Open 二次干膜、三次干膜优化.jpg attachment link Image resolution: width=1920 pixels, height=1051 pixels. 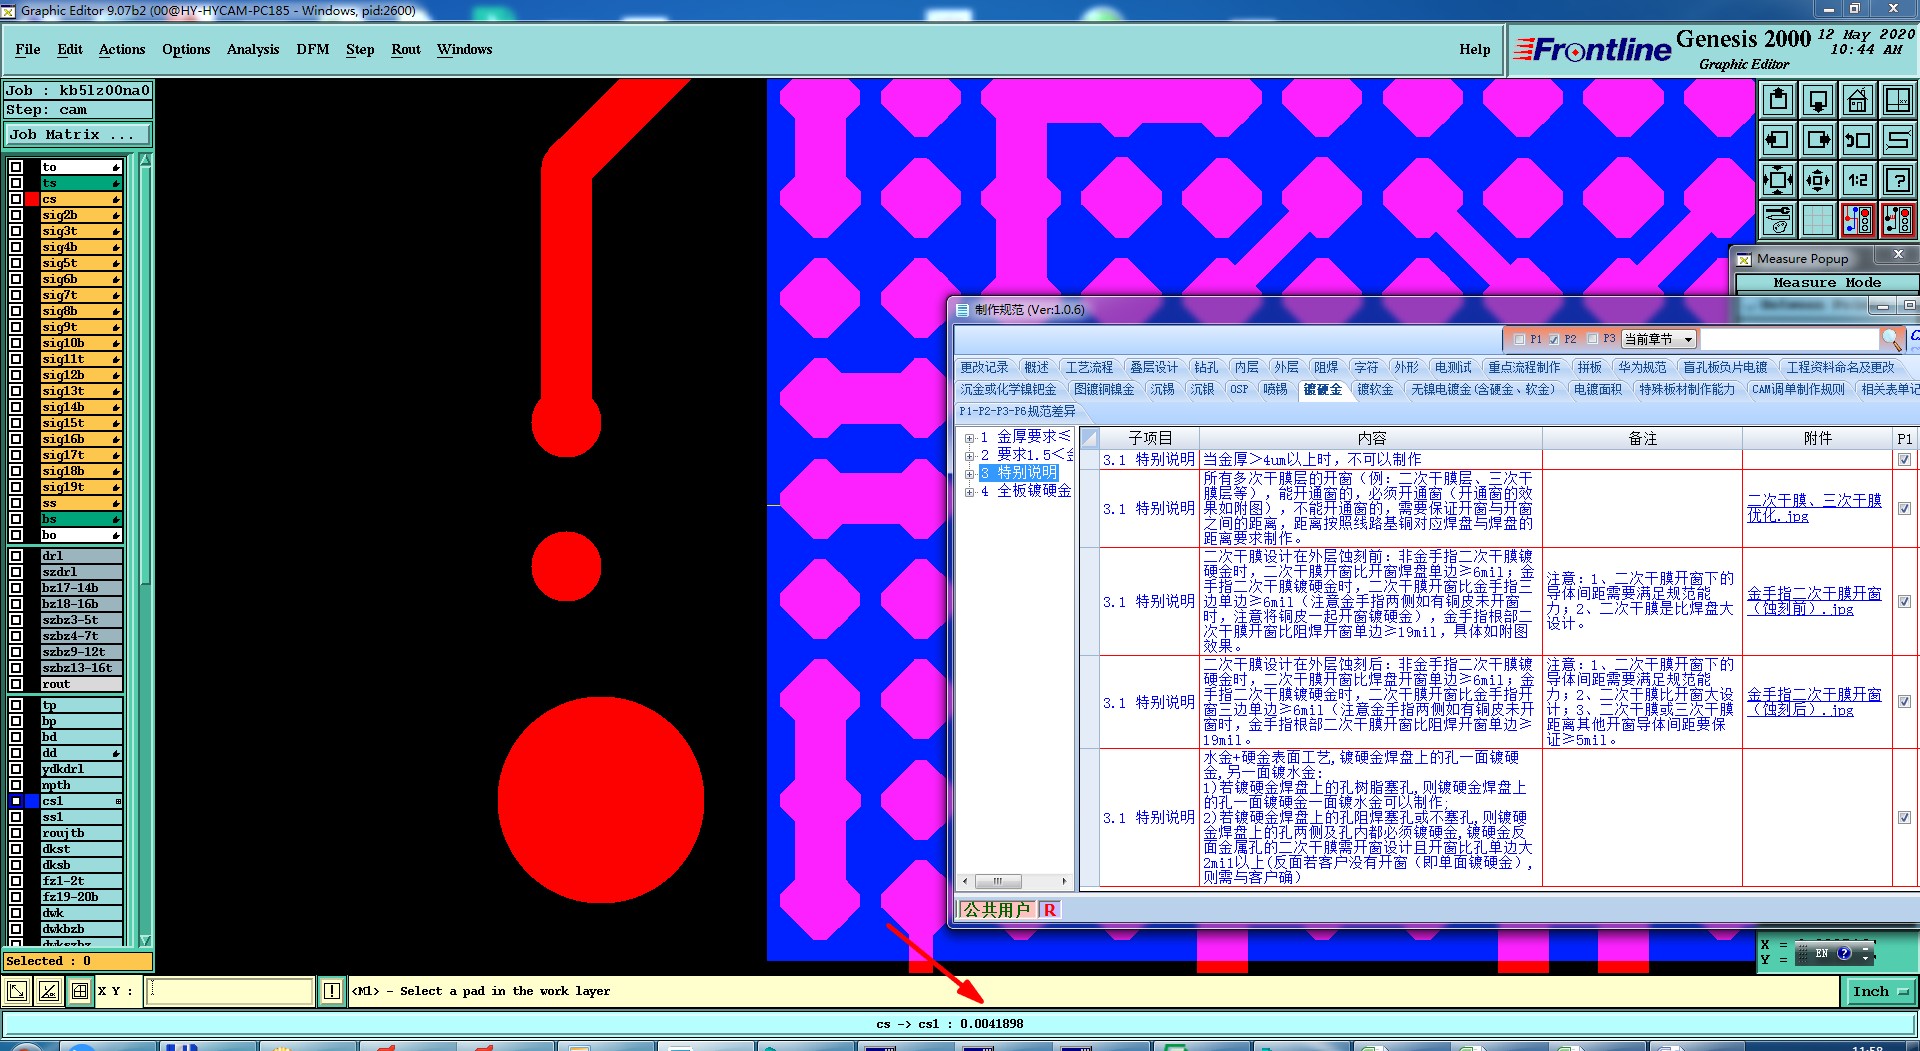(1814, 508)
